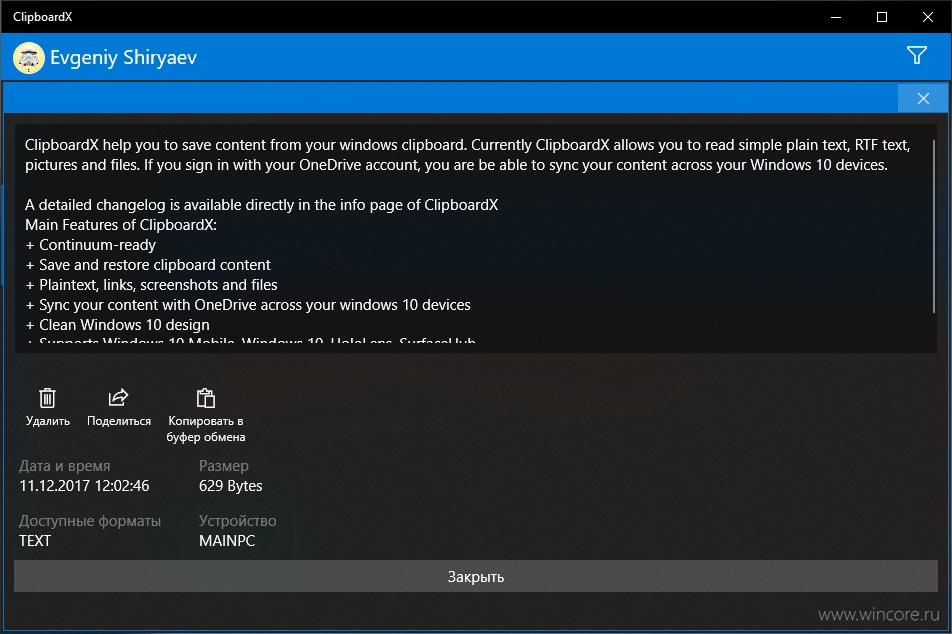Viewport: 952px width, 634px height.
Task: Click the size value 629 Bytes
Action: (231, 486)
